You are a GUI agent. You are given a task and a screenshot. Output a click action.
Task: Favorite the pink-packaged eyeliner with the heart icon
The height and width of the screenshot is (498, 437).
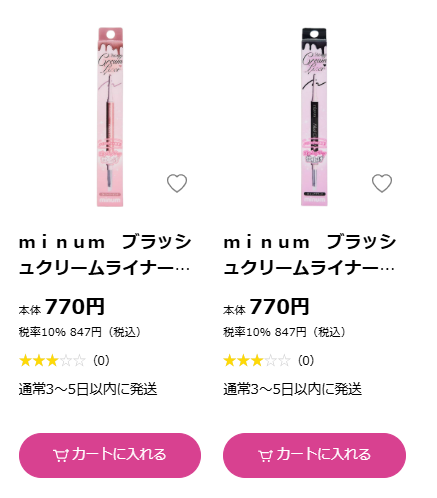click(177, 183)
